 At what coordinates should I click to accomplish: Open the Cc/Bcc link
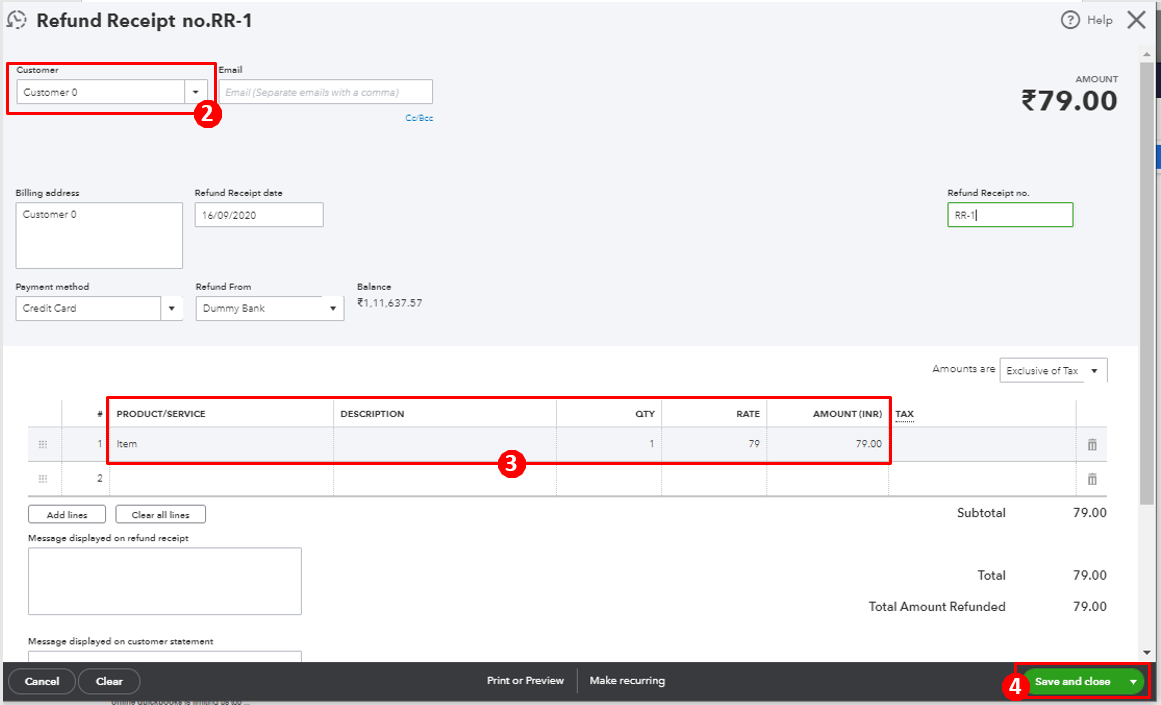(x=419, y=118)
